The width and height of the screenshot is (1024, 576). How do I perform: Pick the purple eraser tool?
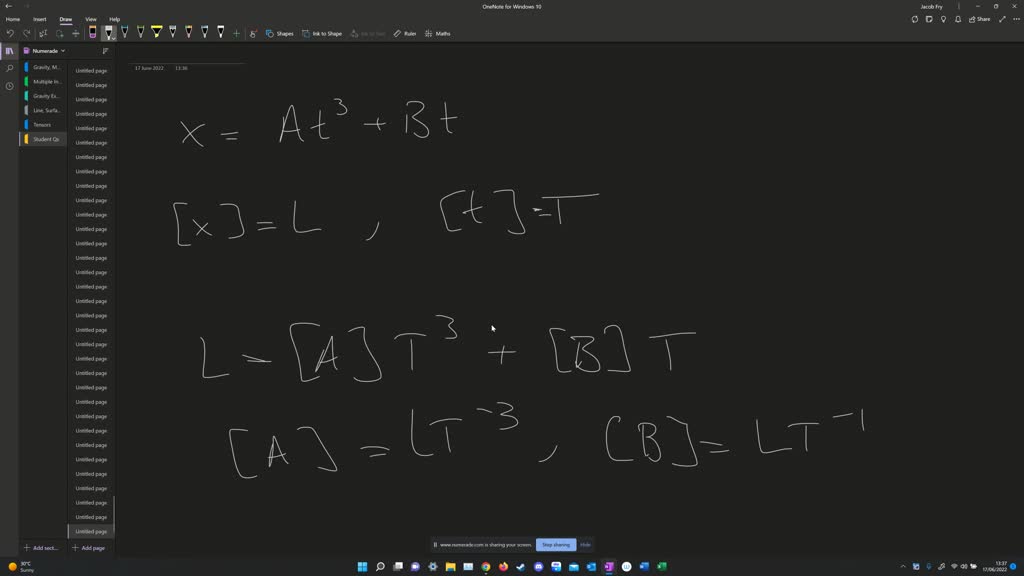pyautogui.click(x=92, y=33)
